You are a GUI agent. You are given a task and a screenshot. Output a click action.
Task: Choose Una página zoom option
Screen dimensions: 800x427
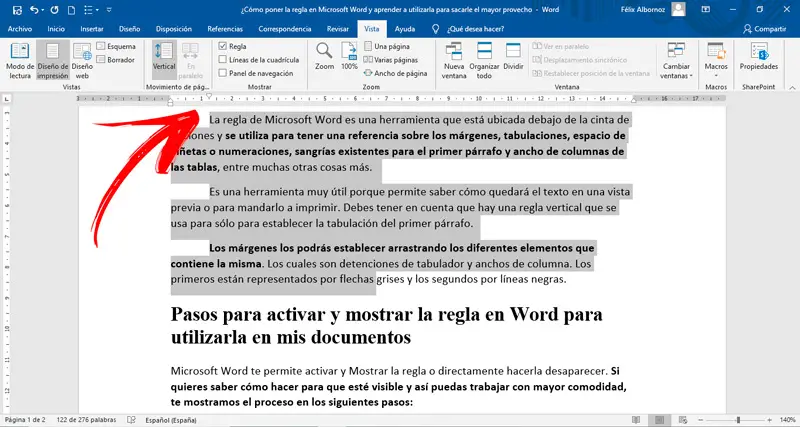click(387, 46)
